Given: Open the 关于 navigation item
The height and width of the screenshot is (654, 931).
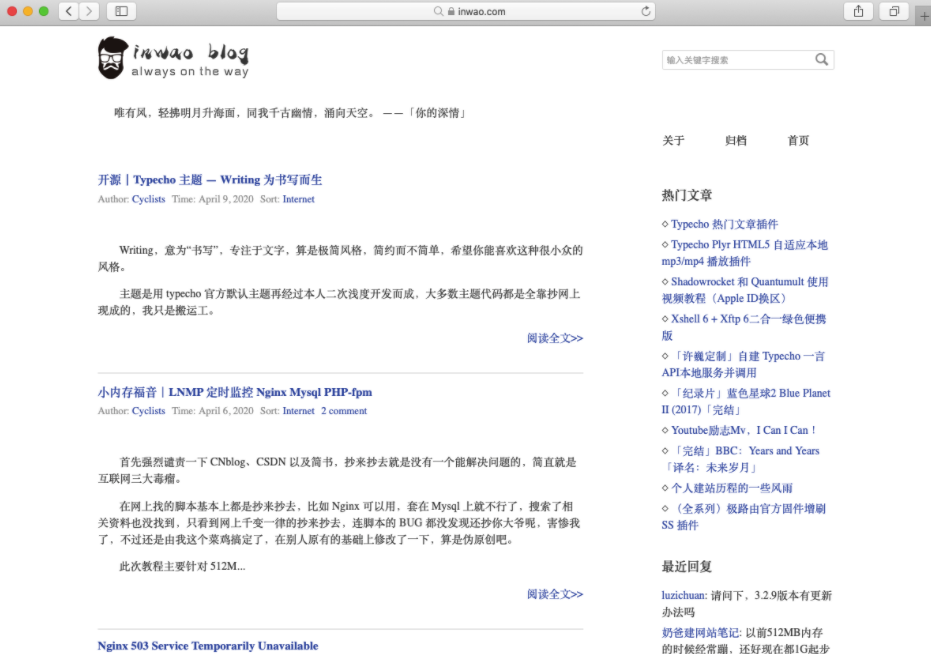Looking at the screenshot, I should (x=673, y=141).
